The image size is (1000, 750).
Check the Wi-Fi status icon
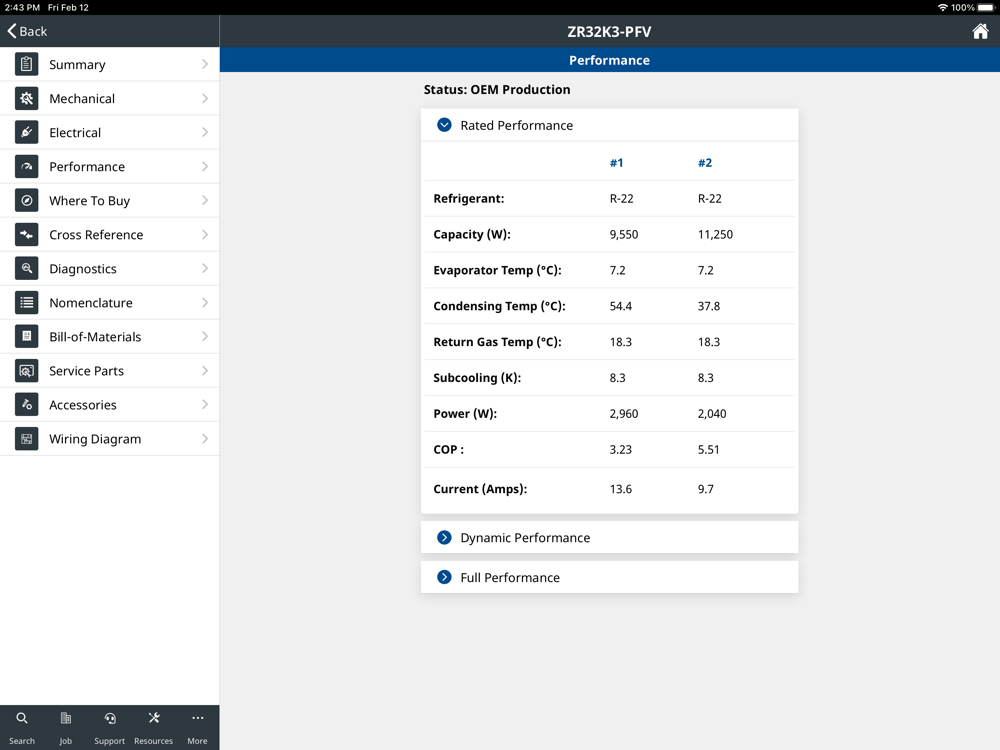point(943,8)
